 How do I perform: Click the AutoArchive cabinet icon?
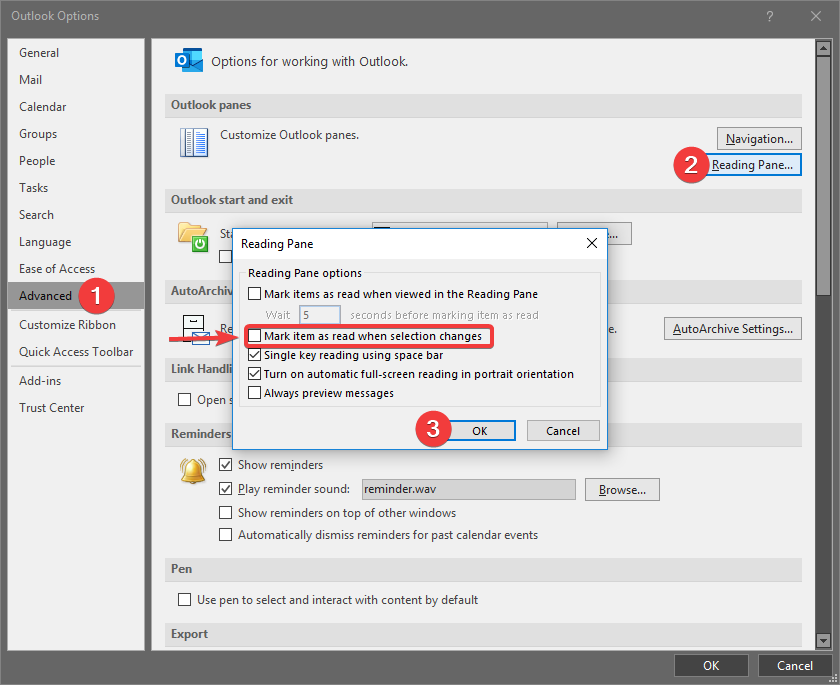[194, 329]
